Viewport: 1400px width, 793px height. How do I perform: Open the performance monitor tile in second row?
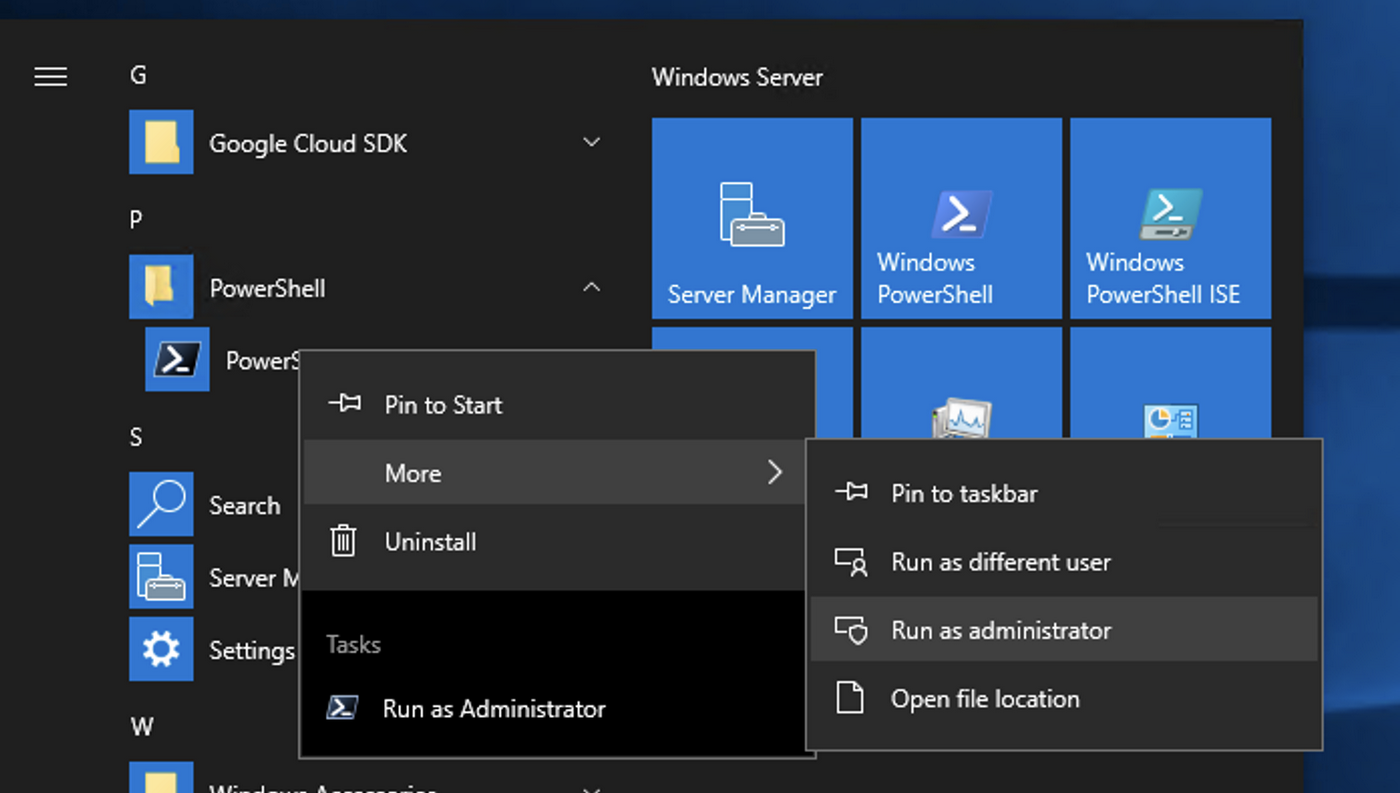961,384
